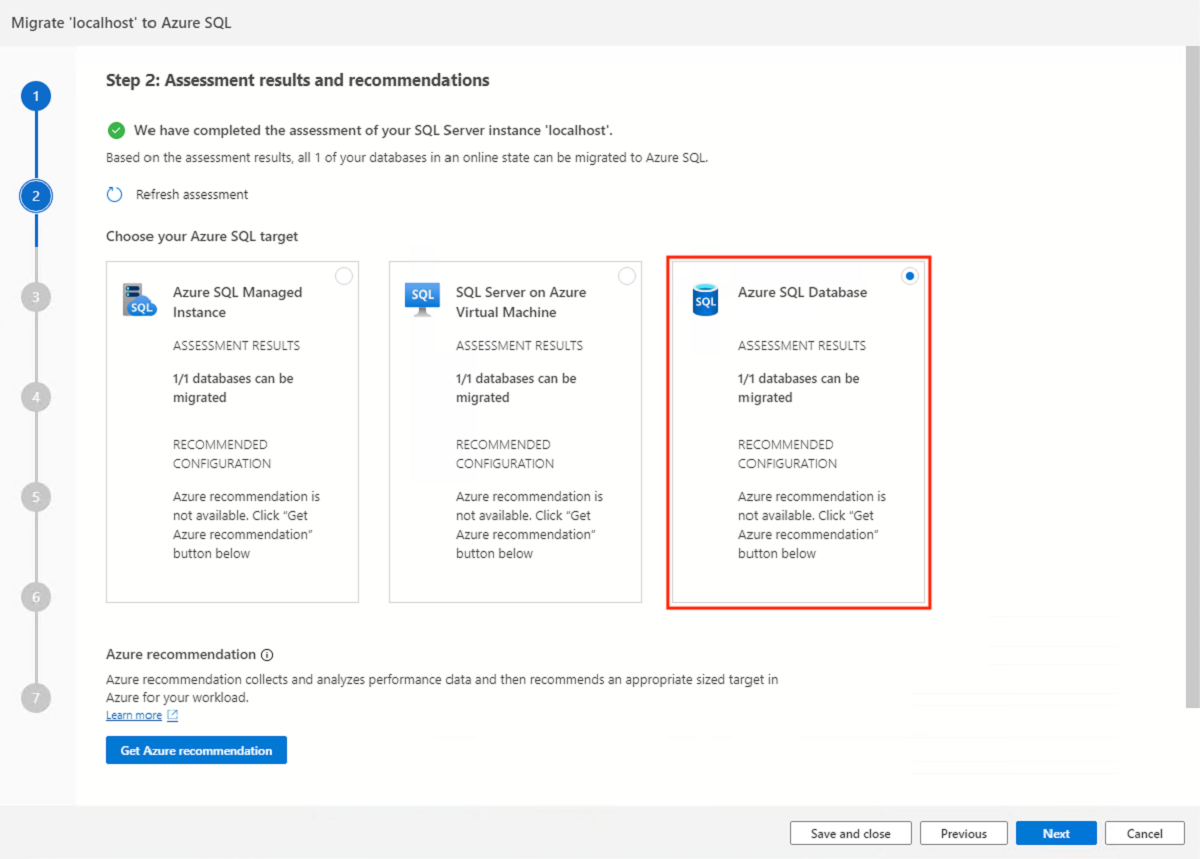Go to wizard step 1
This screenshot has width=1200, height=859.
tap(36, 96)
